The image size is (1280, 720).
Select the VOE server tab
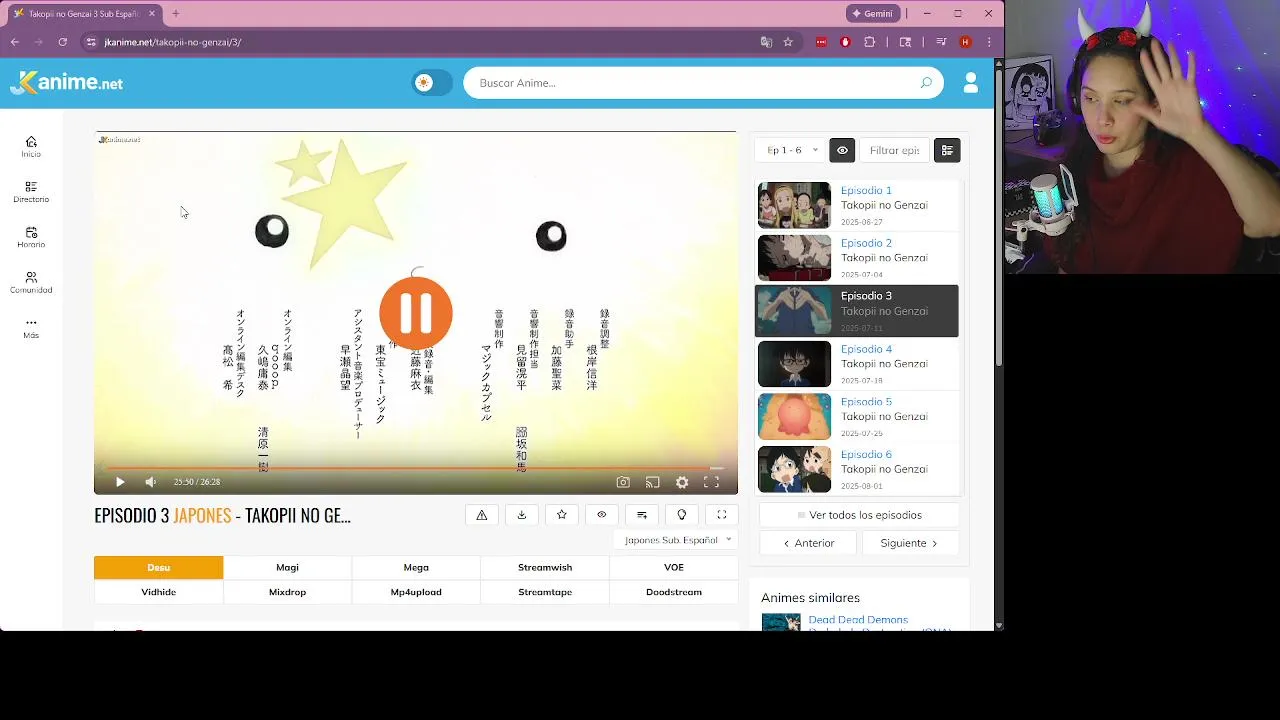674,567
